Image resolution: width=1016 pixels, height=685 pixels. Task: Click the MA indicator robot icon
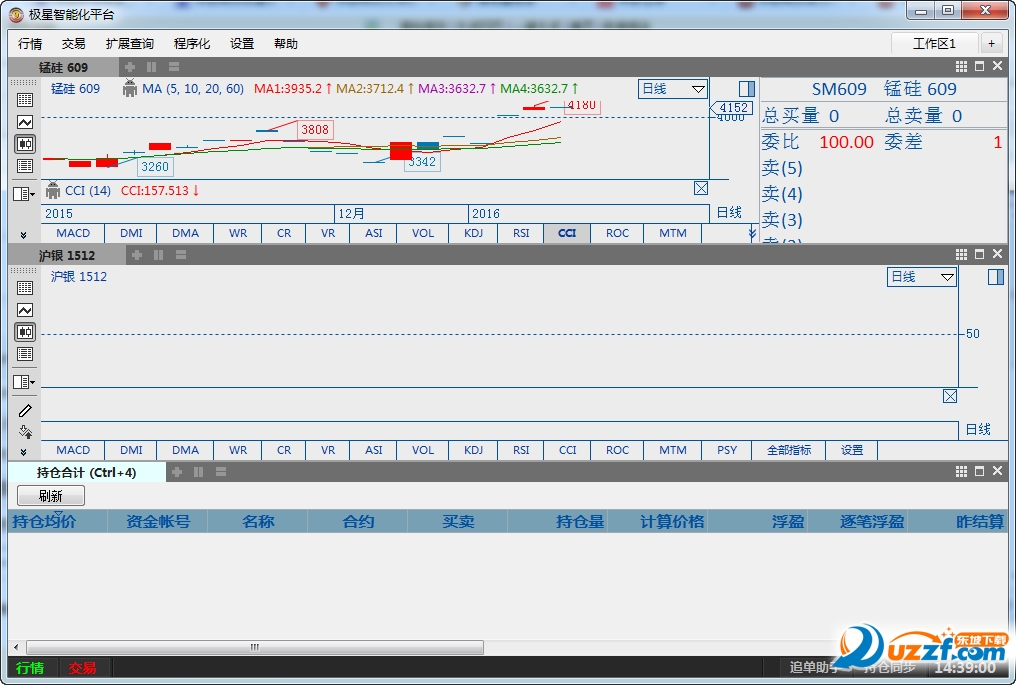coord(130,89)
